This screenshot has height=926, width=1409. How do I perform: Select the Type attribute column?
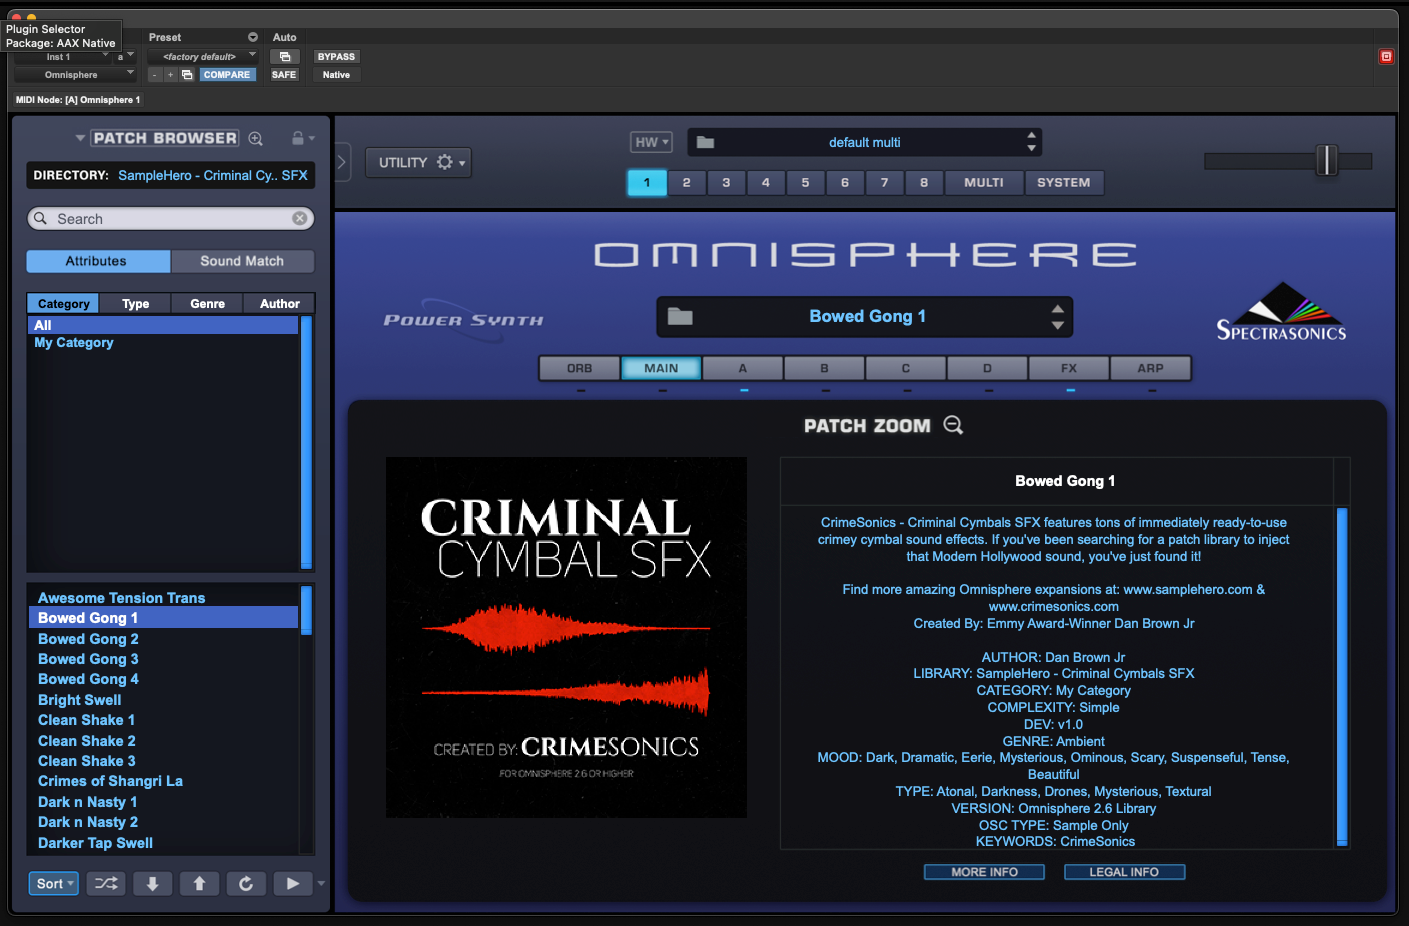pos(136,303)
